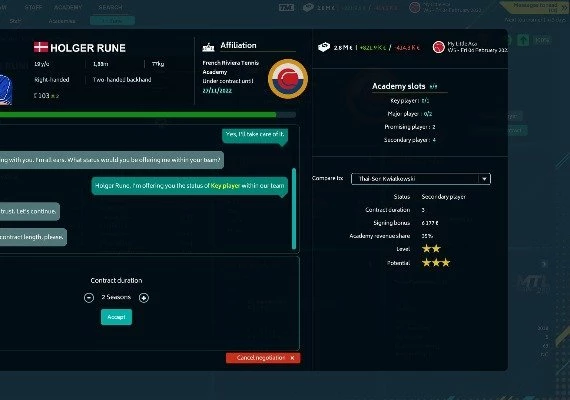Click the Academy revenue share percentage
The width and height of the screenshot is (570, 400).
(x=427, y=236)
